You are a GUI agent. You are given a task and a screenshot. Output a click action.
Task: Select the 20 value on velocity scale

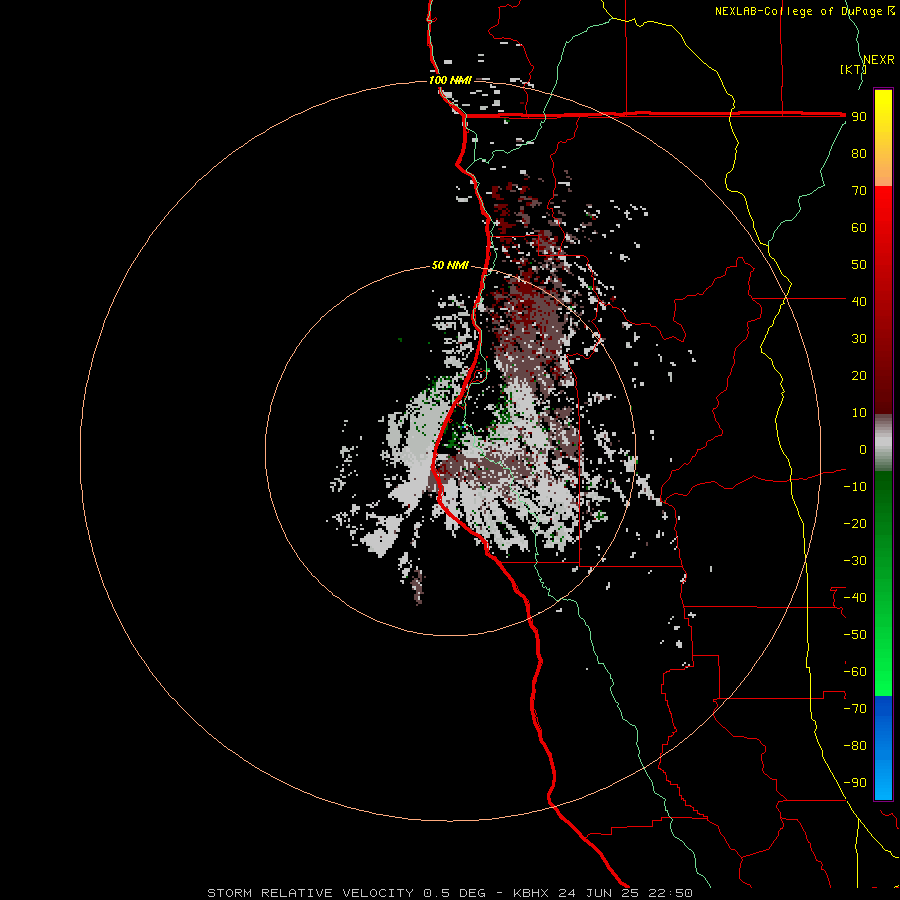pyautogui.click(x=859, y=376)
